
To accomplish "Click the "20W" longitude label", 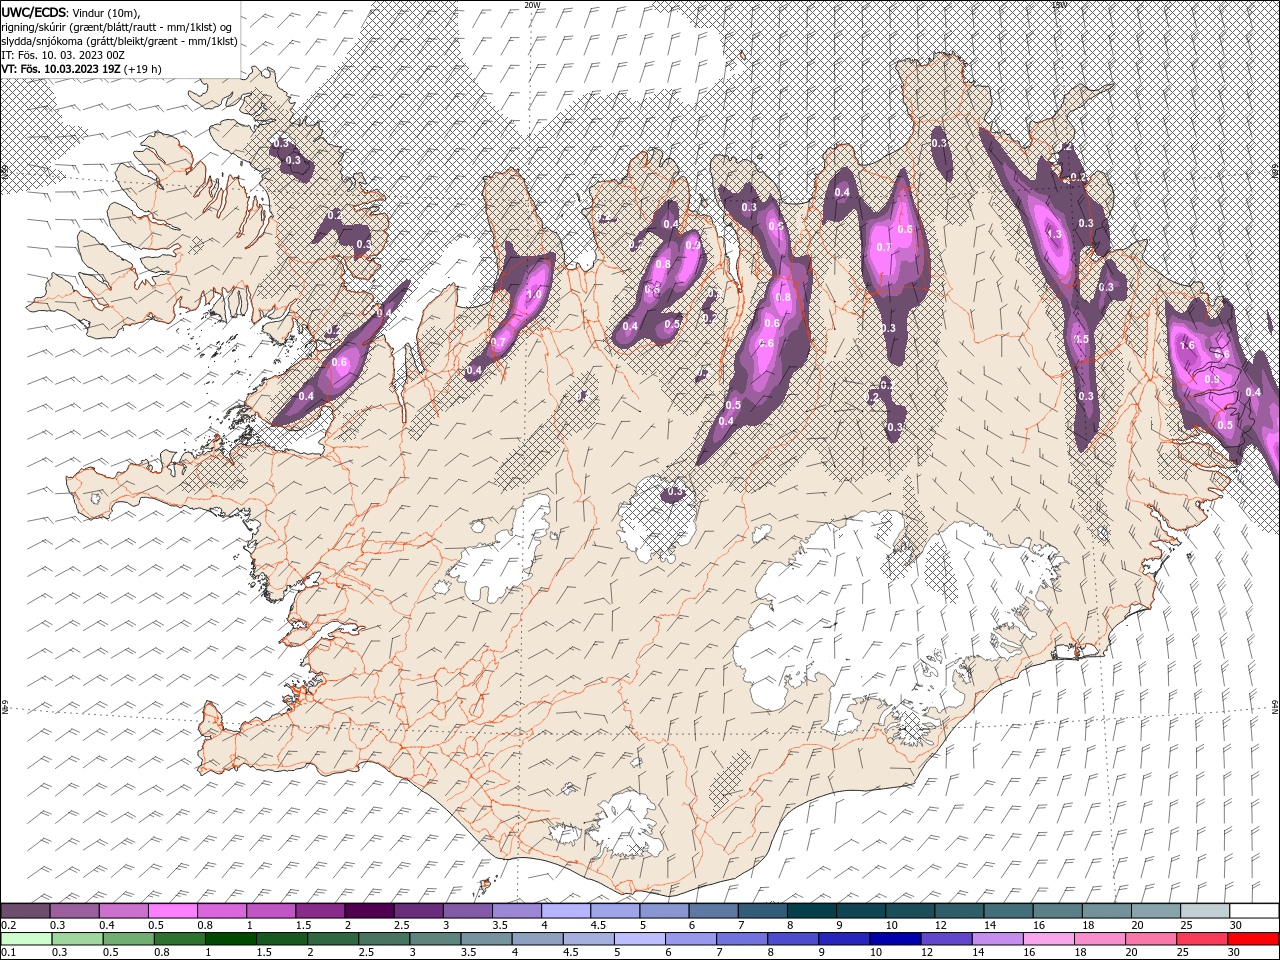I will pos(532,4).
